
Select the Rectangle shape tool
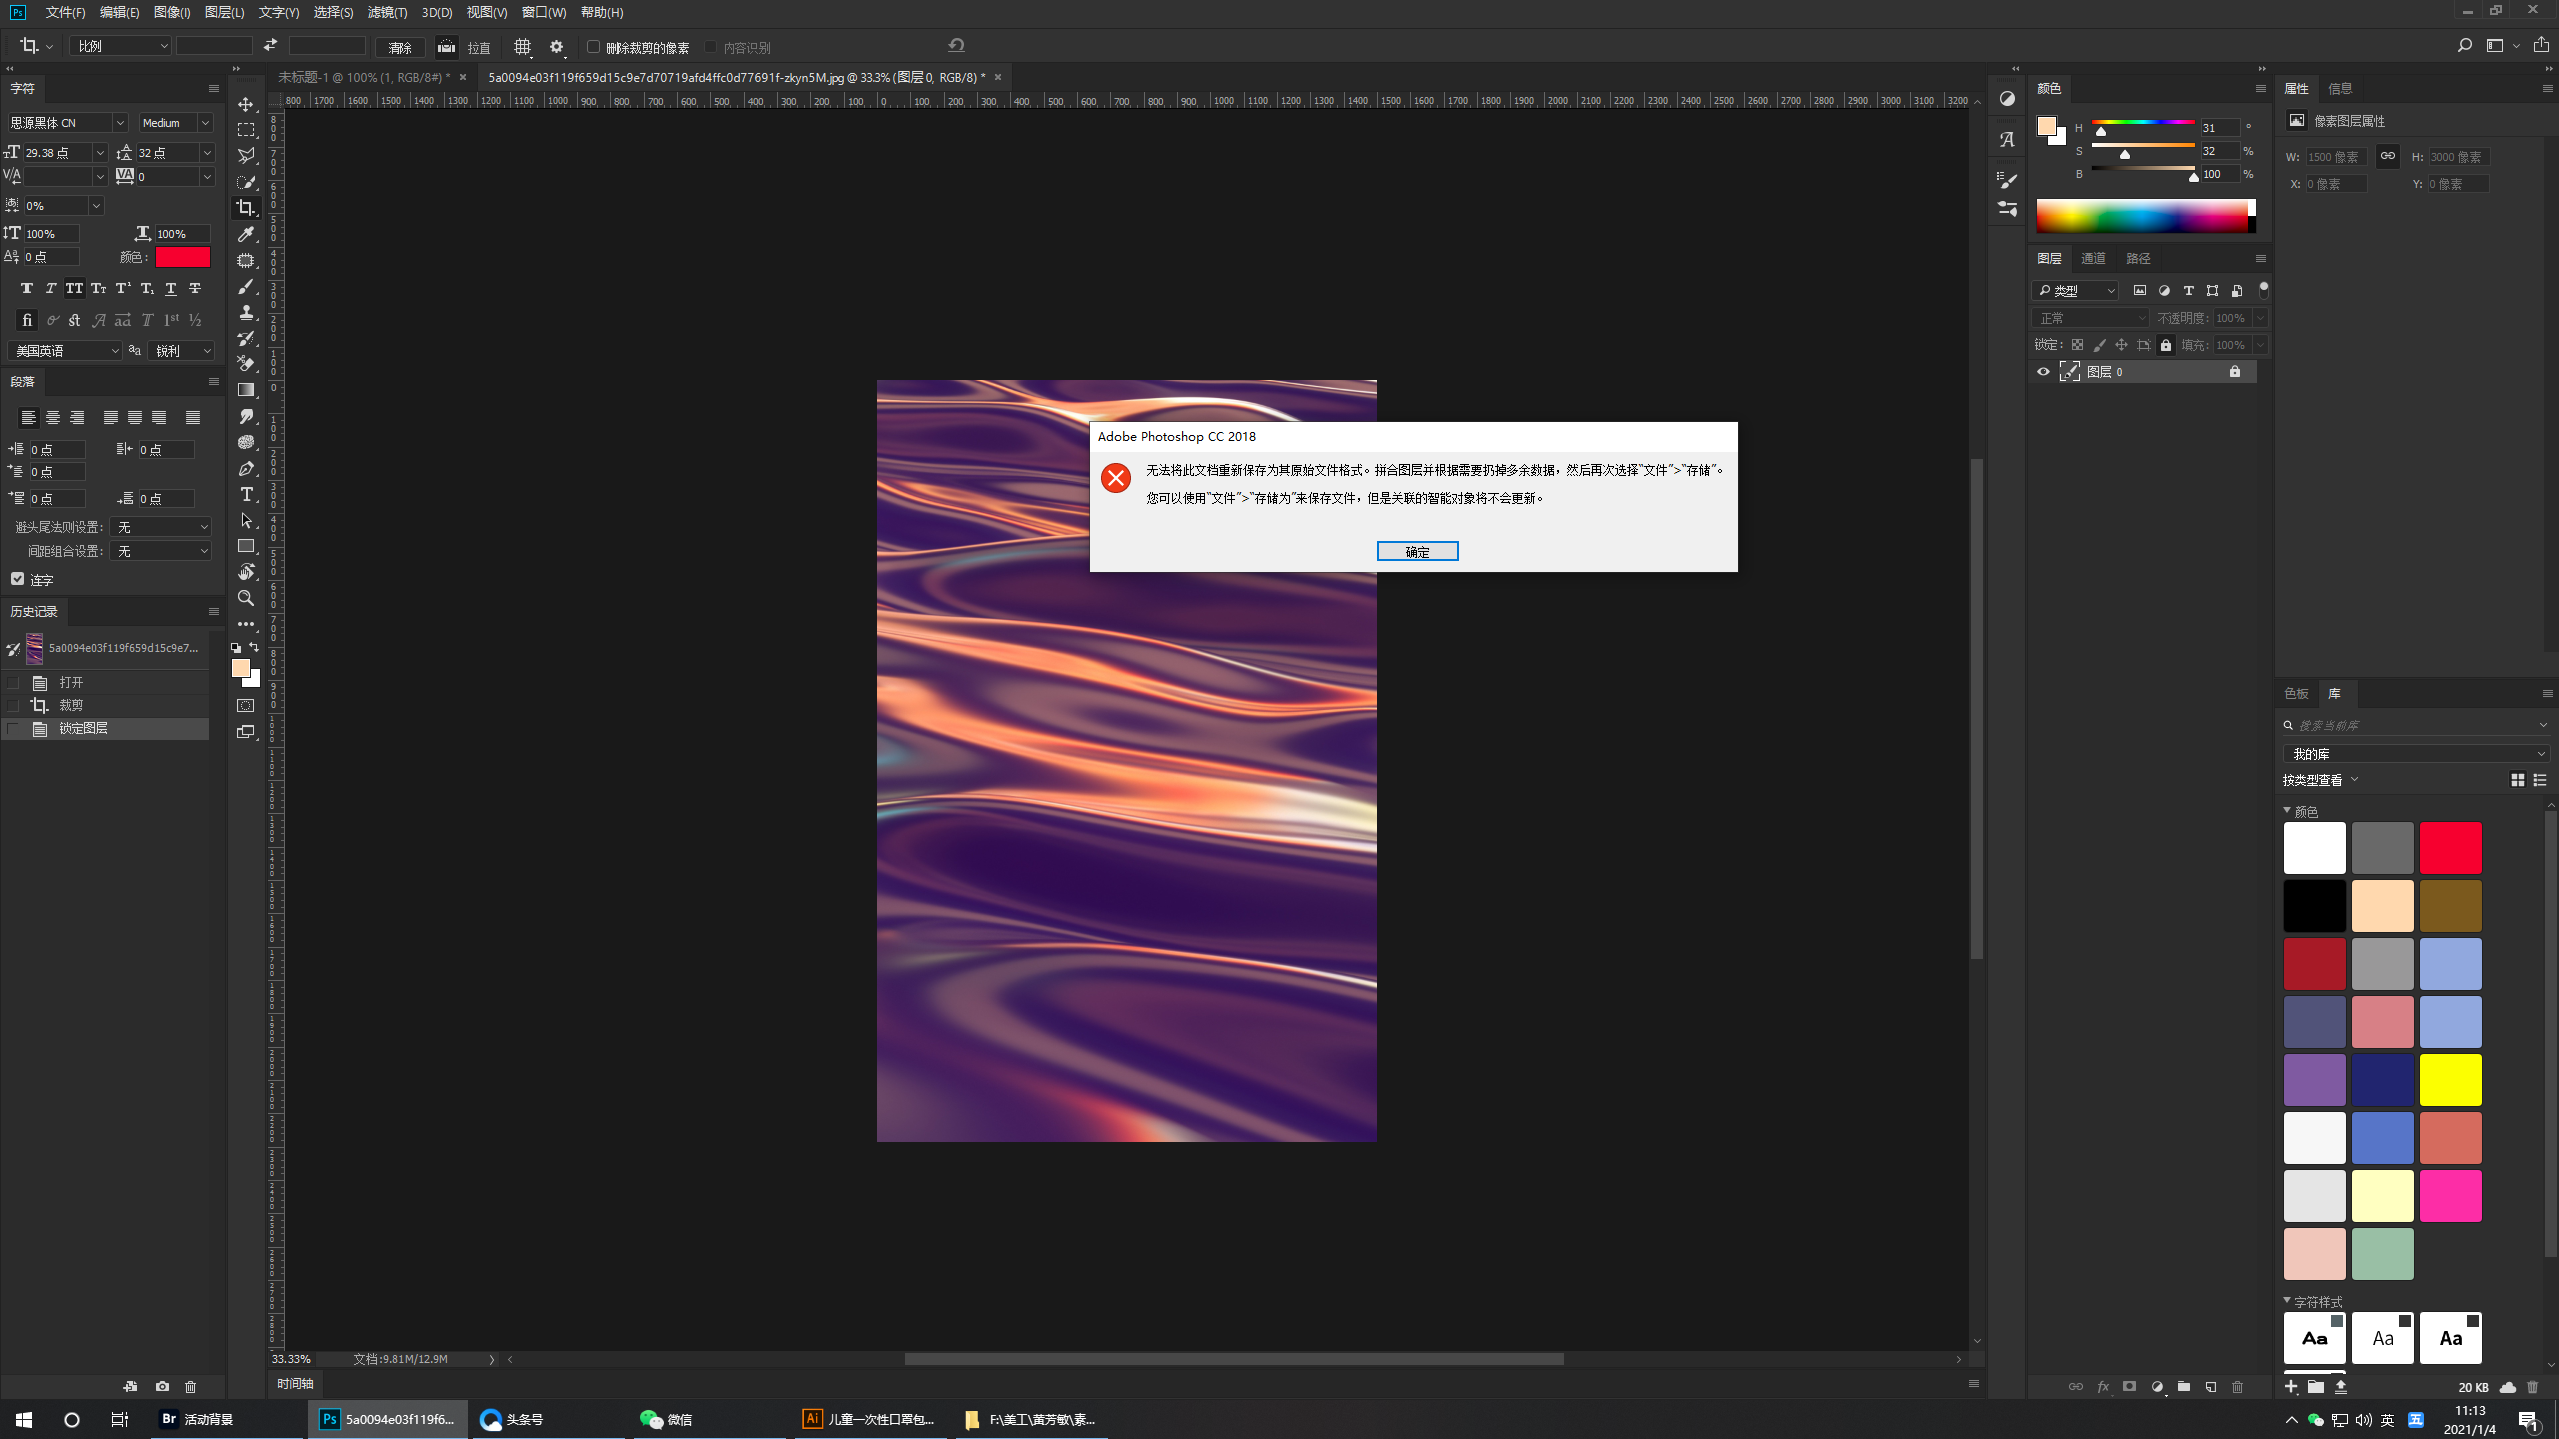pyautogui.click(x=246, y=546)
